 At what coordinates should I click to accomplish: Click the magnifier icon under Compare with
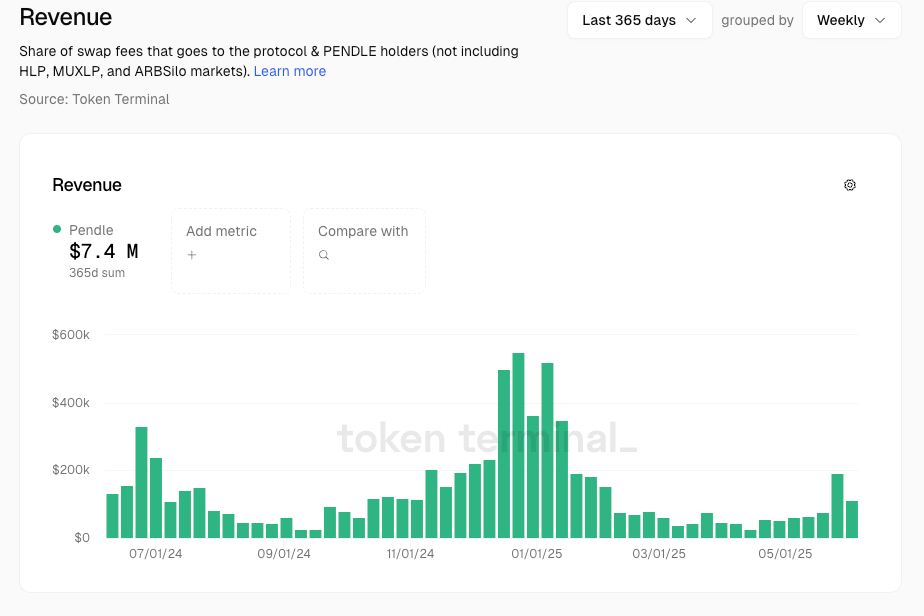click(x=324, y=255)
